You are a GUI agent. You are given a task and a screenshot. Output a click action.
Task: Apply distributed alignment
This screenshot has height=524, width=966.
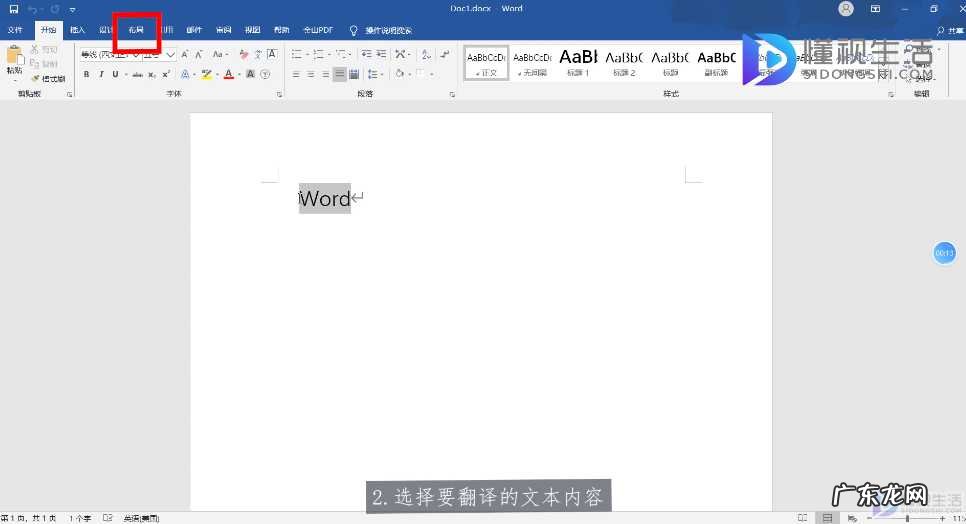pos(354,75)
